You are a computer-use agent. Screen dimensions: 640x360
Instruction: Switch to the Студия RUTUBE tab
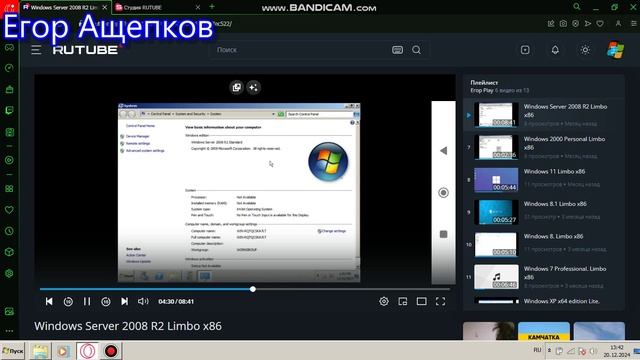click(x=142, y=7)
